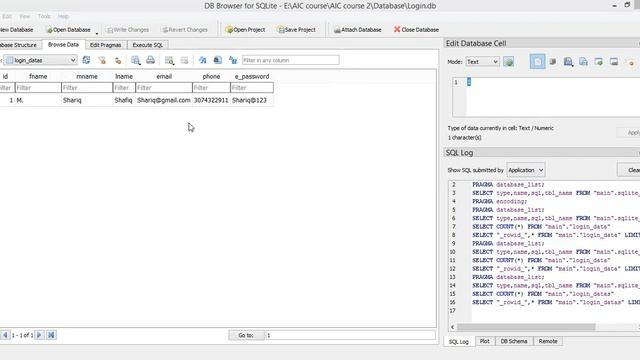
Task: Select cell Shariq@gmail.com
Action: (x=164, y=100)
